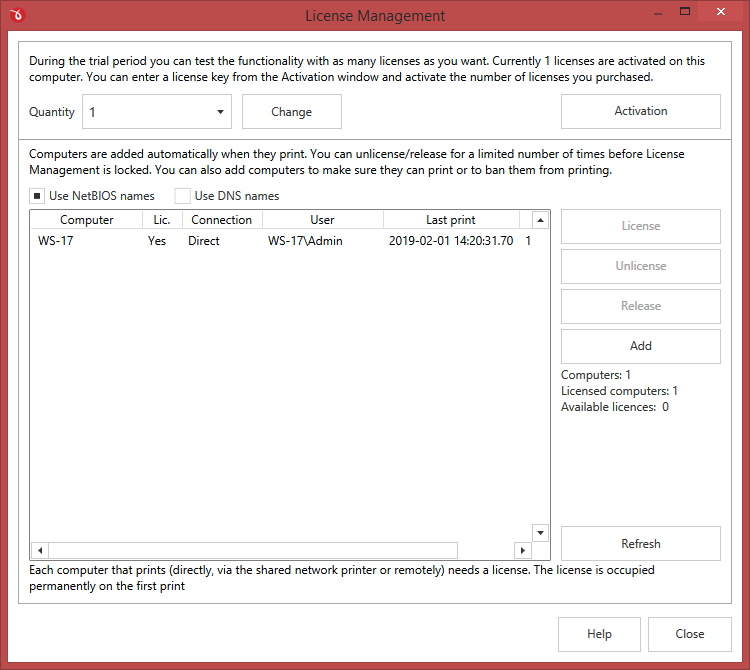Screen dimensions: 750x670
Task: Click the Unlicense button
Action: point(640,266)
